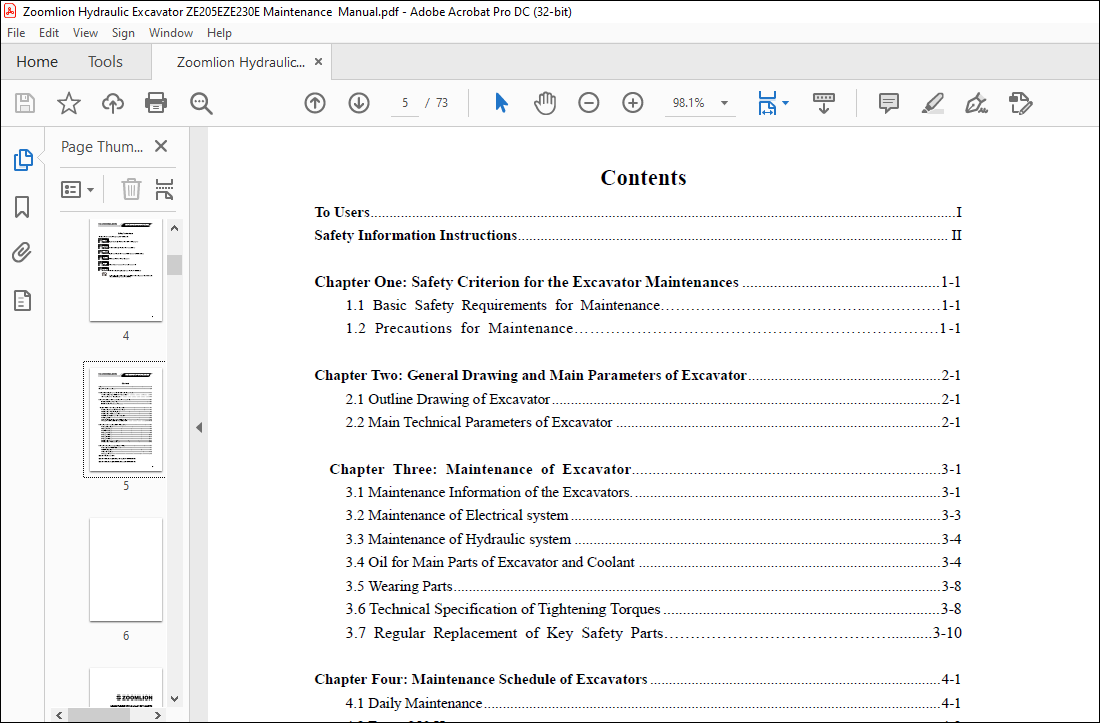Open the Help menu
1100x723 pixels.
click(x=219, y=33)
